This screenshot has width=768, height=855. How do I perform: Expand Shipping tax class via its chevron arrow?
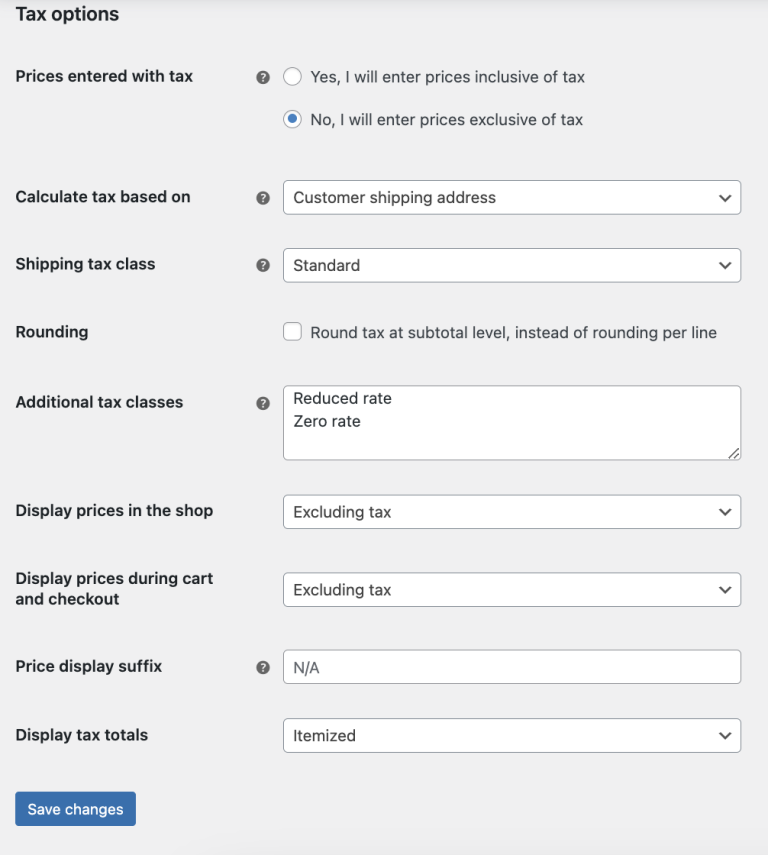(x=726, y=265)
